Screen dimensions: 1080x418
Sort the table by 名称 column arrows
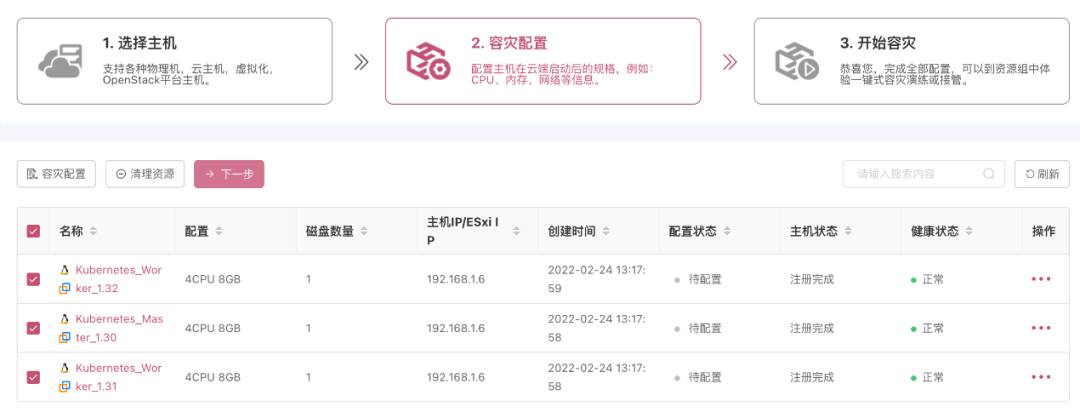(93, 231)
